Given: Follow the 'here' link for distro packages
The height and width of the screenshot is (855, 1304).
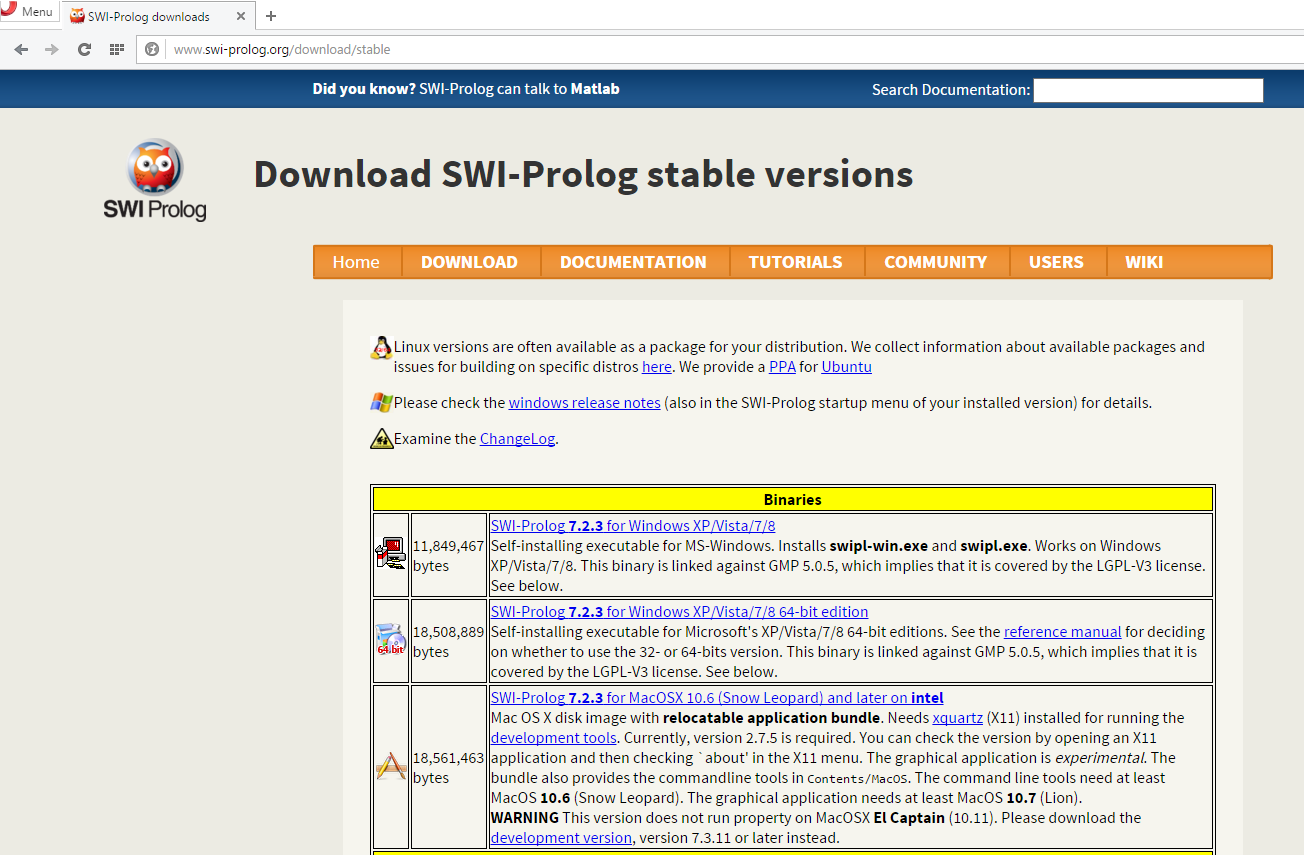Looking at the screenshot, I should (x=656, y=367).
